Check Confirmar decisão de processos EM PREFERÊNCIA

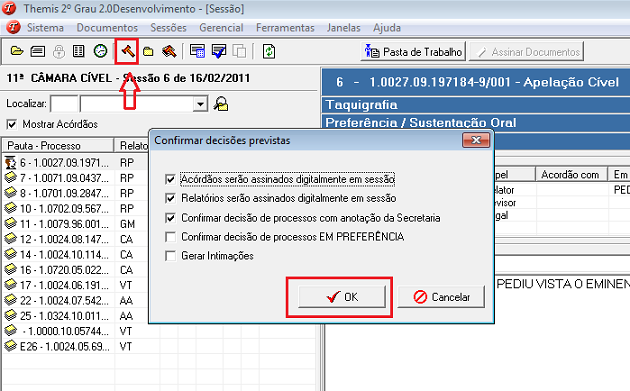(x=170, y=237)
